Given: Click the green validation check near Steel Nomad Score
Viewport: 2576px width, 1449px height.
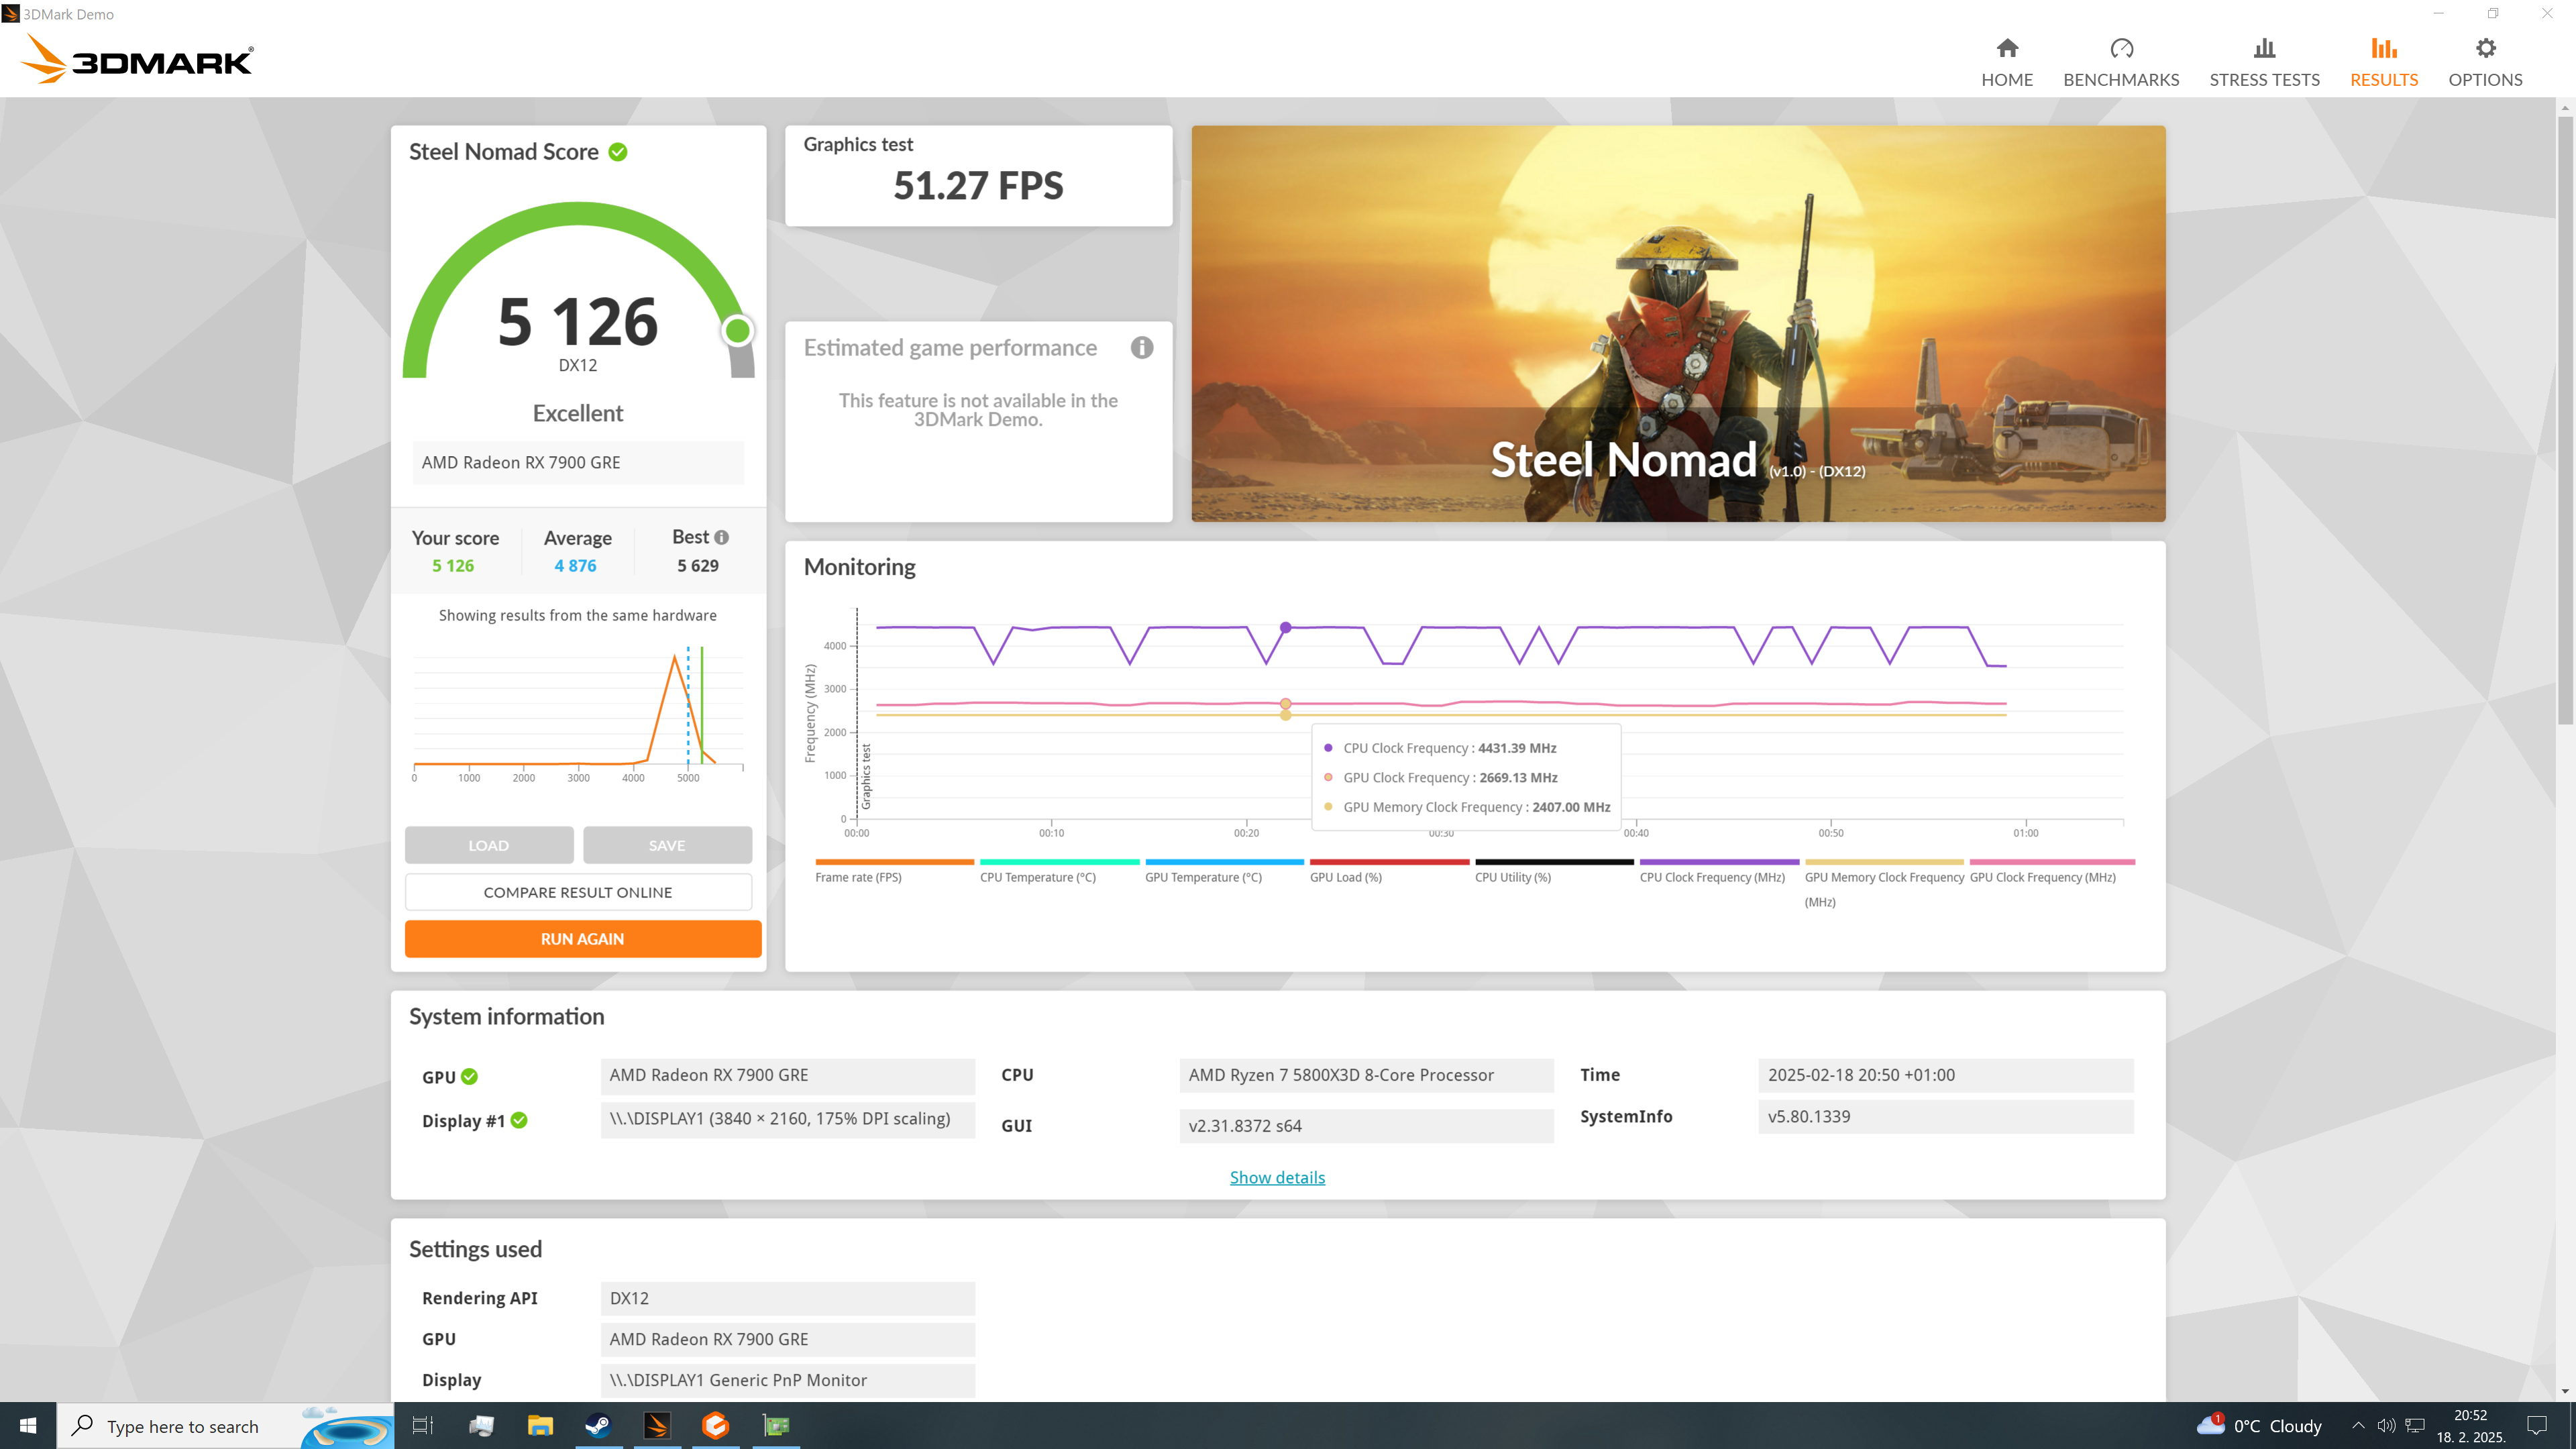Looking at the screenshot, I should pos(618,152).
